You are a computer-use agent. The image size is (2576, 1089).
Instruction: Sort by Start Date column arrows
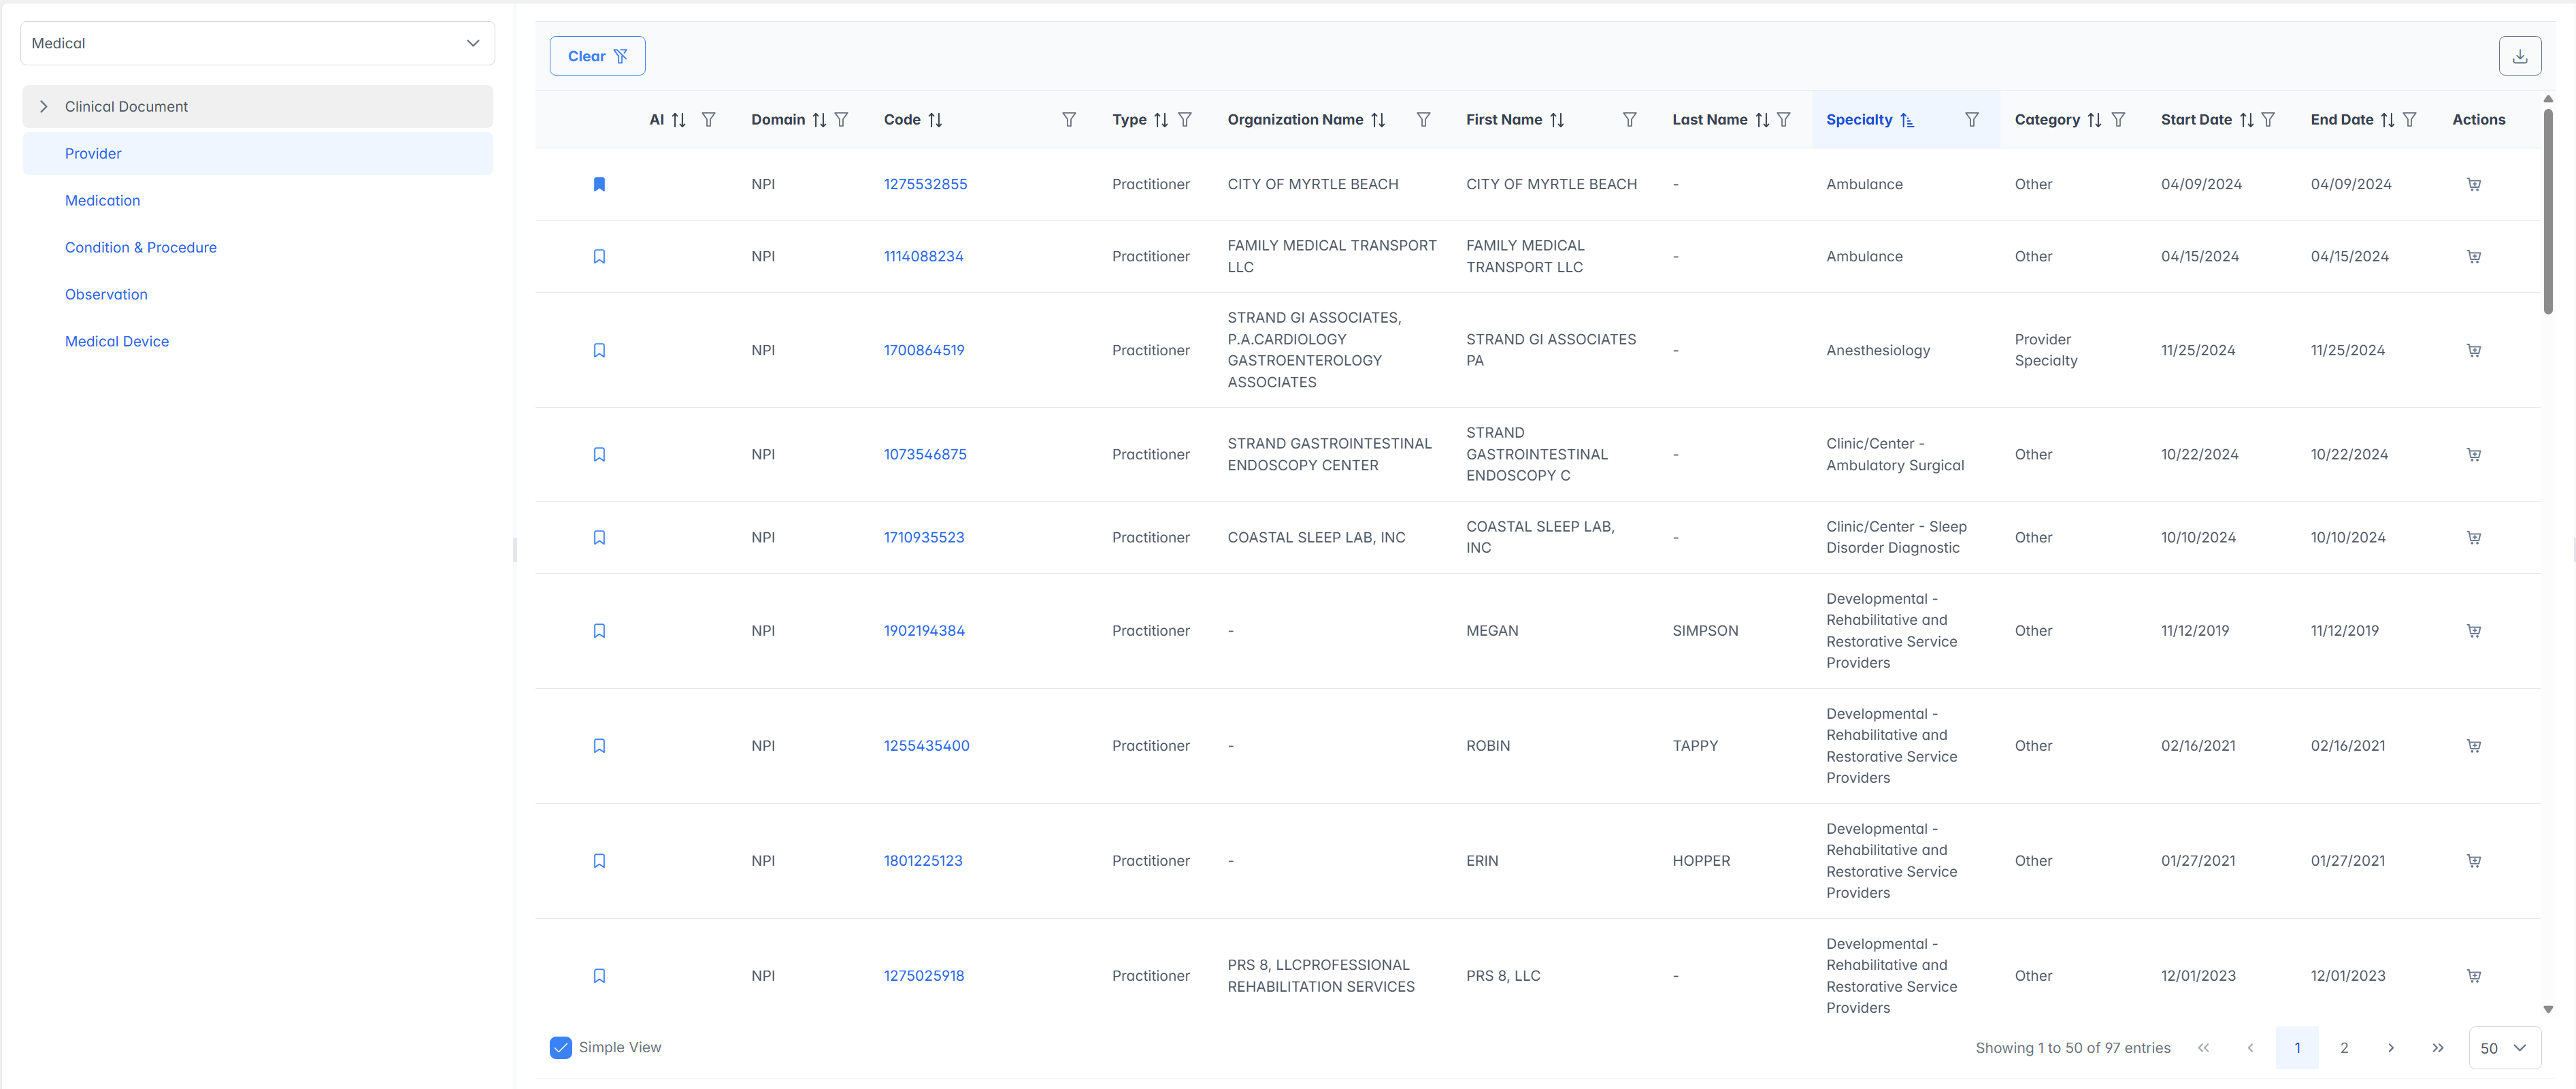tap(2246, 120)
